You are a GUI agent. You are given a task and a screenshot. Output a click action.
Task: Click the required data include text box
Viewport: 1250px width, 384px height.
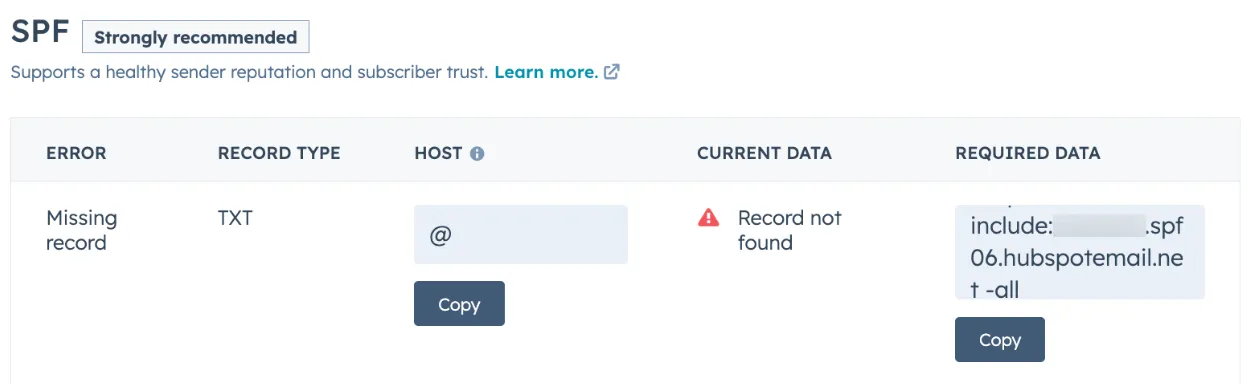[x=1079, y=252]
